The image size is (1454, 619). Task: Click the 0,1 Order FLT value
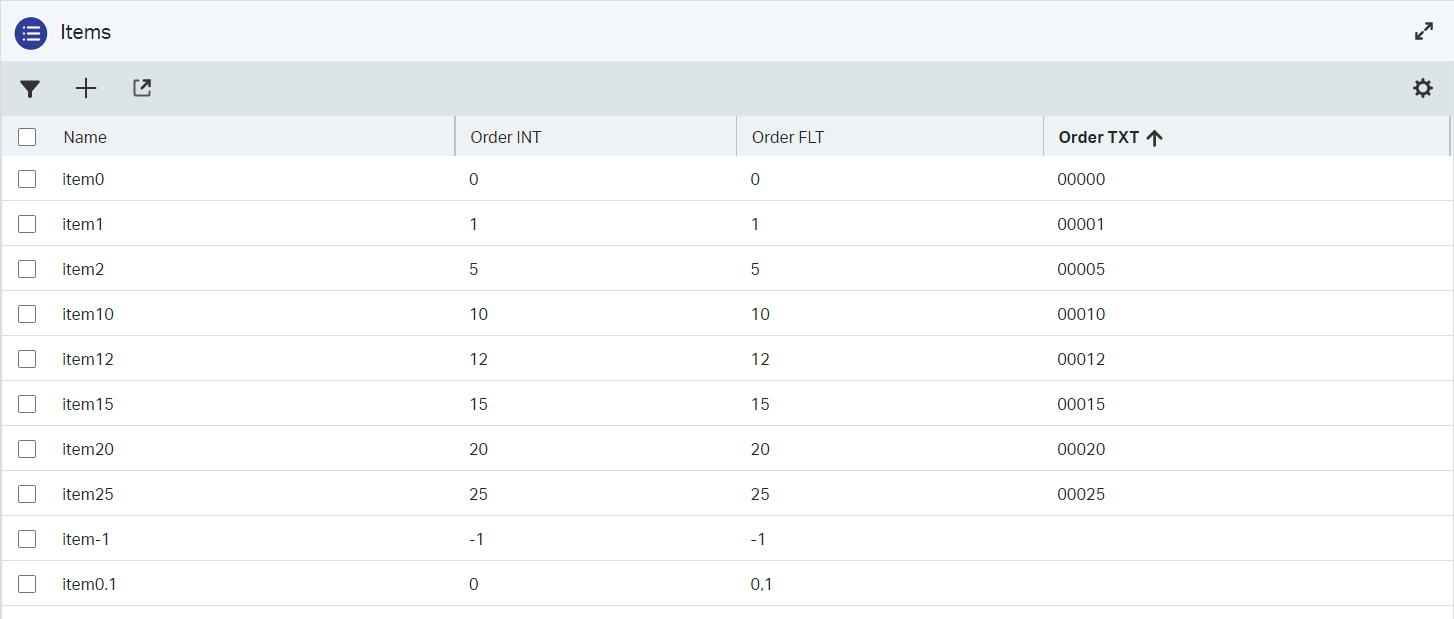761,584
